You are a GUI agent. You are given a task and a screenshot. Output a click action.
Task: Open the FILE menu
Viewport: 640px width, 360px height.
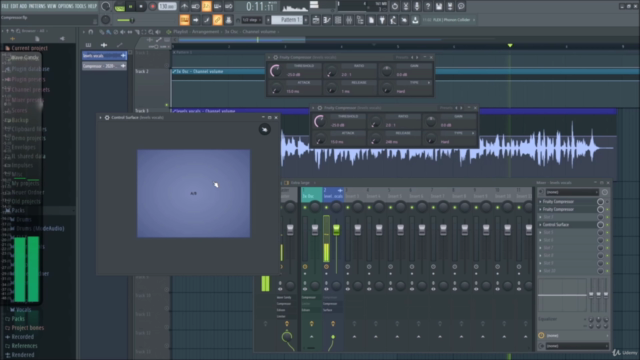[x=5, y=6]
